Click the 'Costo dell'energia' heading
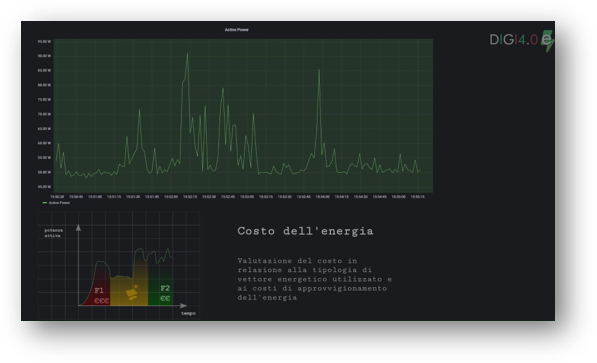The width and height of the screenshot is (597, 363). (x=305, y=231)
